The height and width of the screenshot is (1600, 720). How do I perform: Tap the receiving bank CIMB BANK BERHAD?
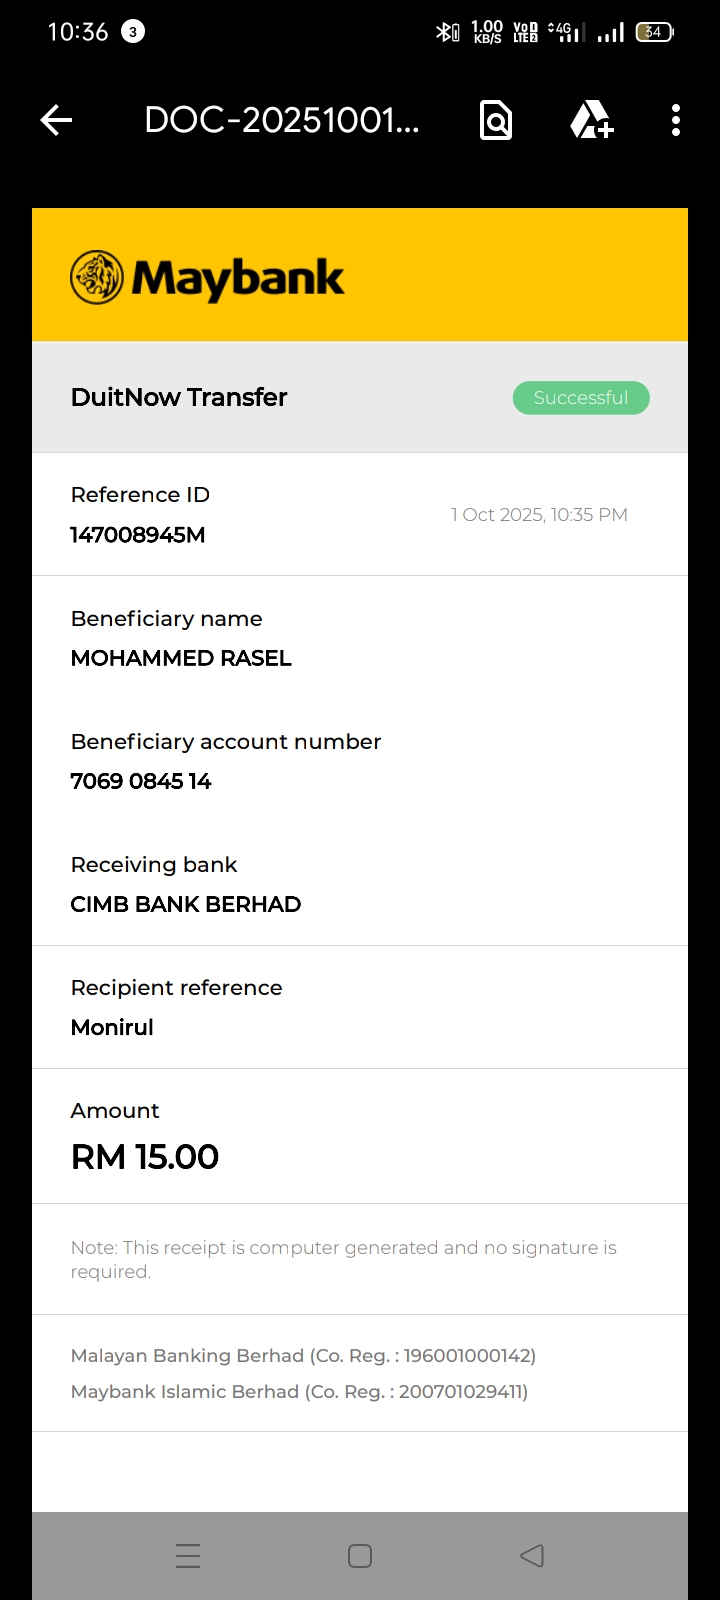click(186, 904)
